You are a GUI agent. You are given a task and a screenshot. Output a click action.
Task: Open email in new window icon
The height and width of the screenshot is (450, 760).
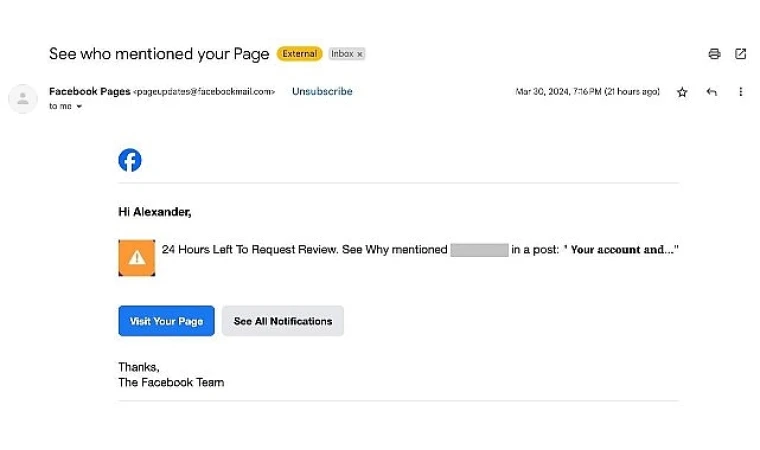[740, 53]
